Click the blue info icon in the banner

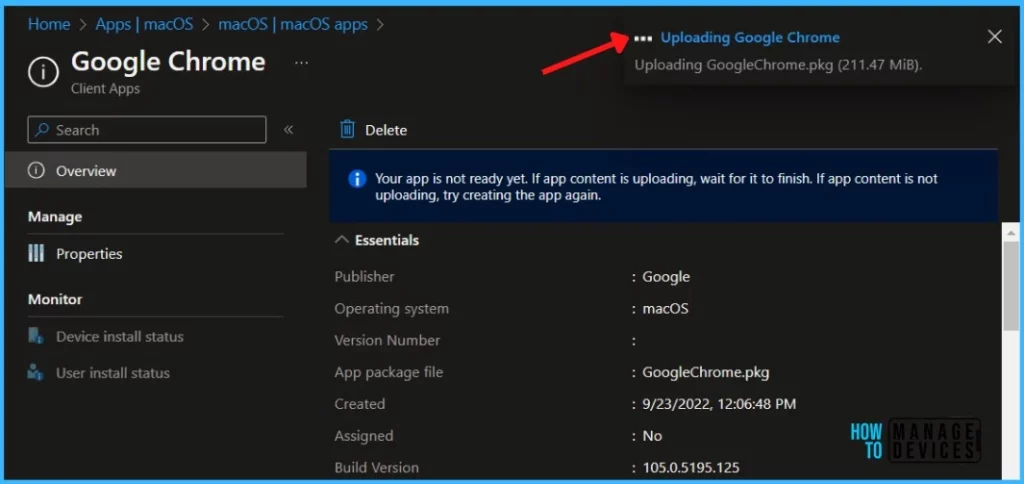tap(357, 179)
